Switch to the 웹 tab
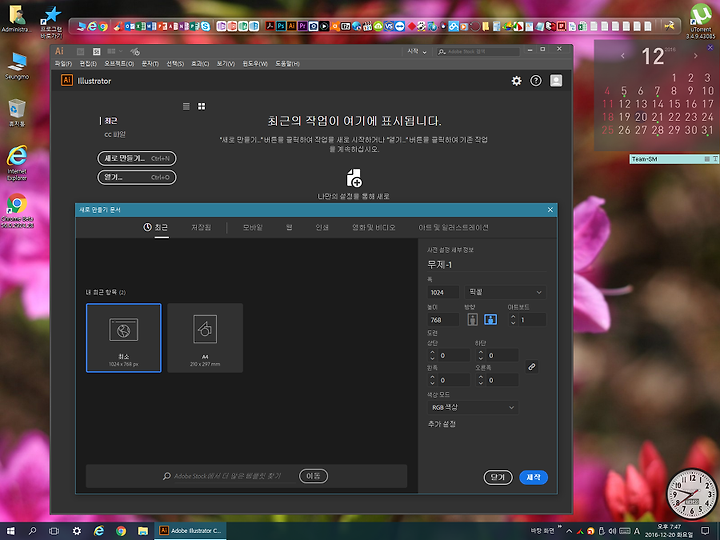Screen dimensions: 720x540 click(x=289, y=227)
